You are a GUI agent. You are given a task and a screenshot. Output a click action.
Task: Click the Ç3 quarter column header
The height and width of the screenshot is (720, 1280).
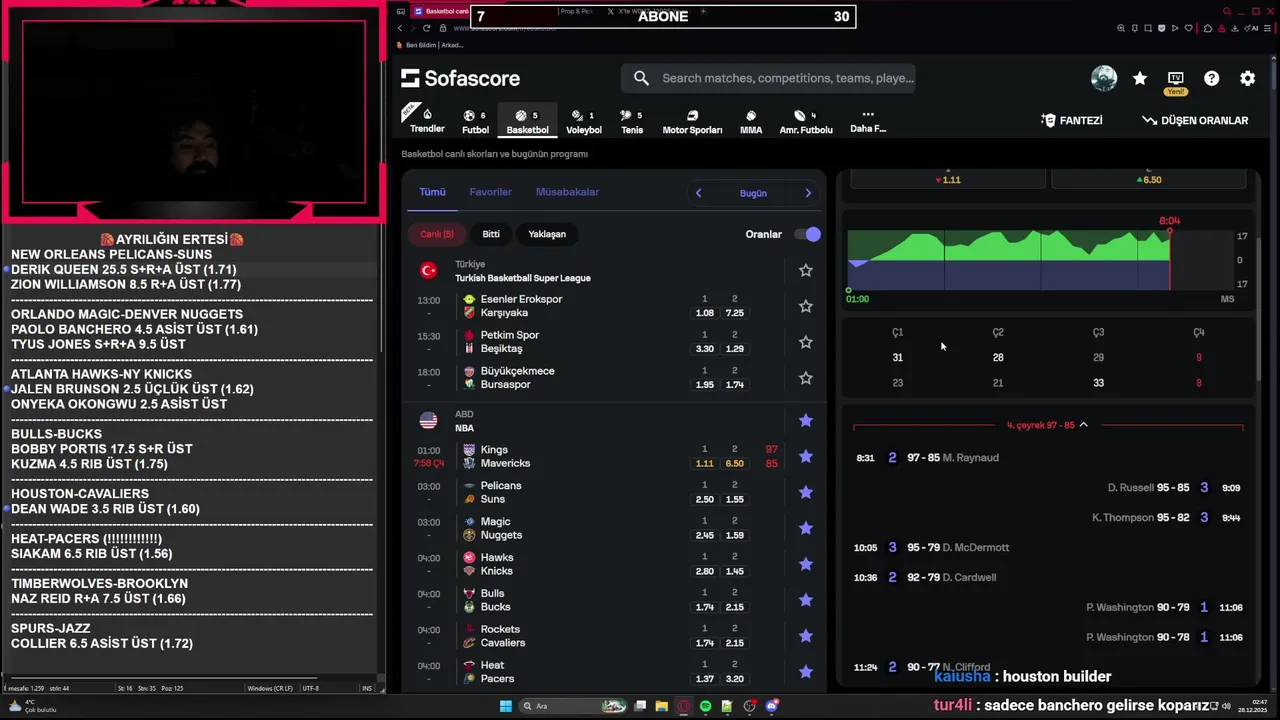click(1098, 332)
